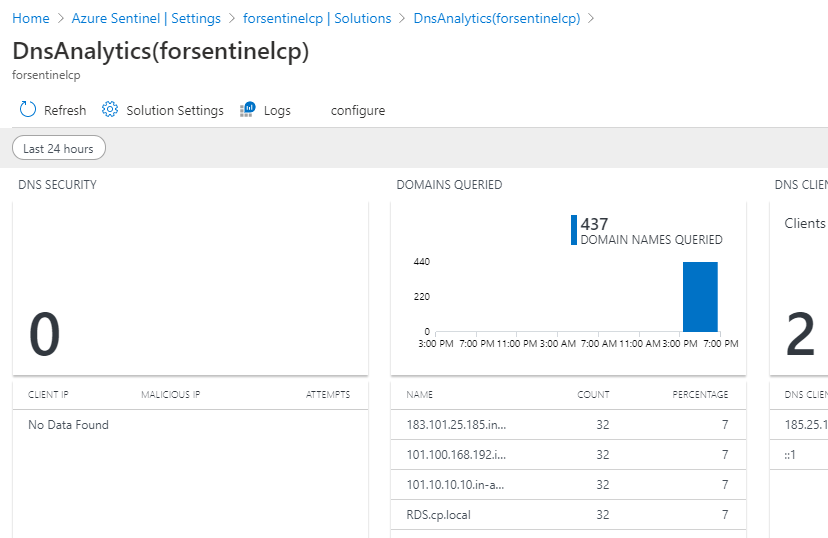Select the 185.25.1 DNS client row
This screenshot has height=538, width=828.
[799, 424]
